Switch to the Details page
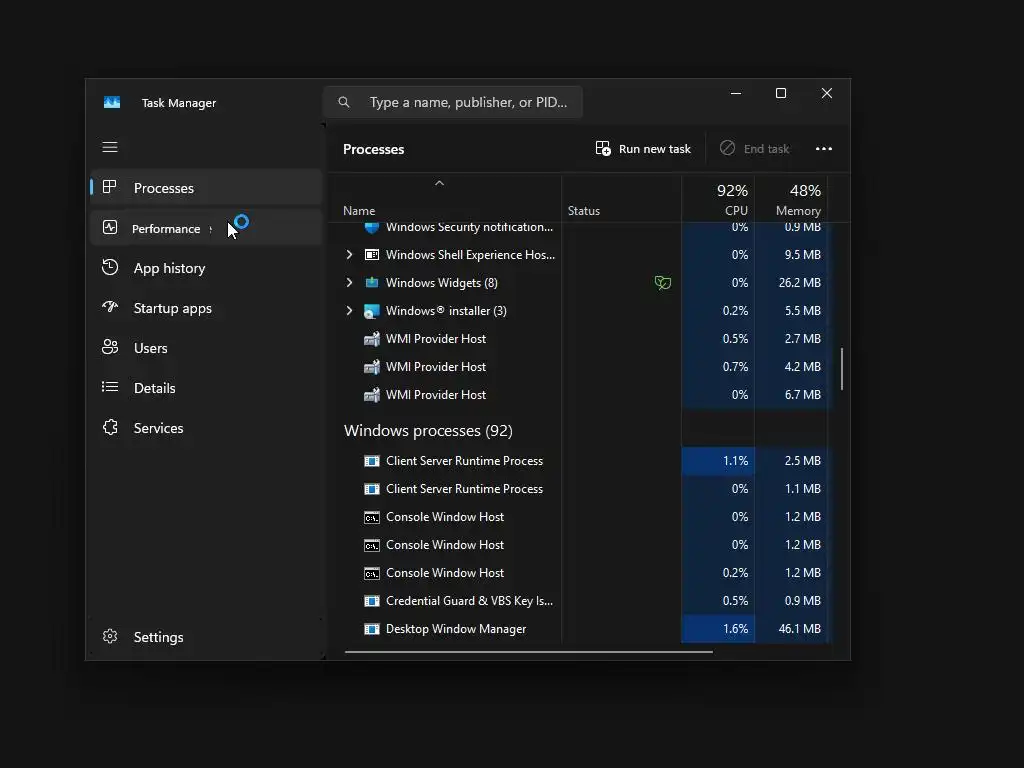 click(x=206, y=388)
